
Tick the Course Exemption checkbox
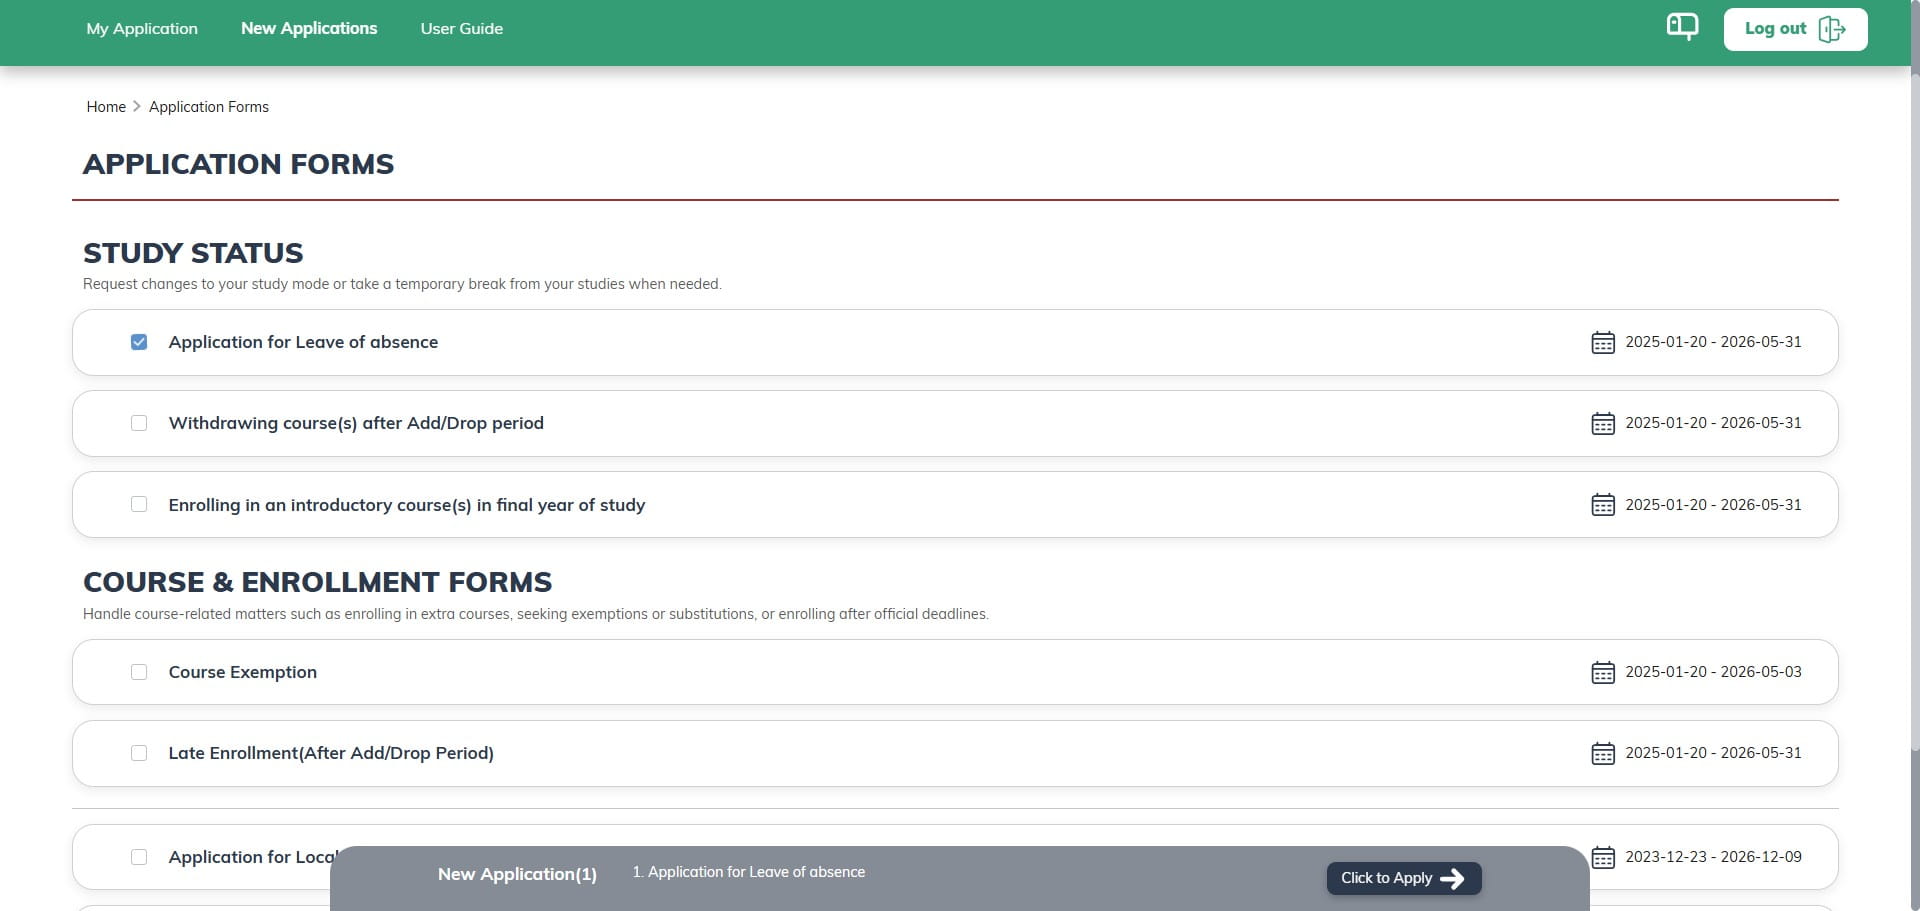pyautogui.click(x=139, y=672)
